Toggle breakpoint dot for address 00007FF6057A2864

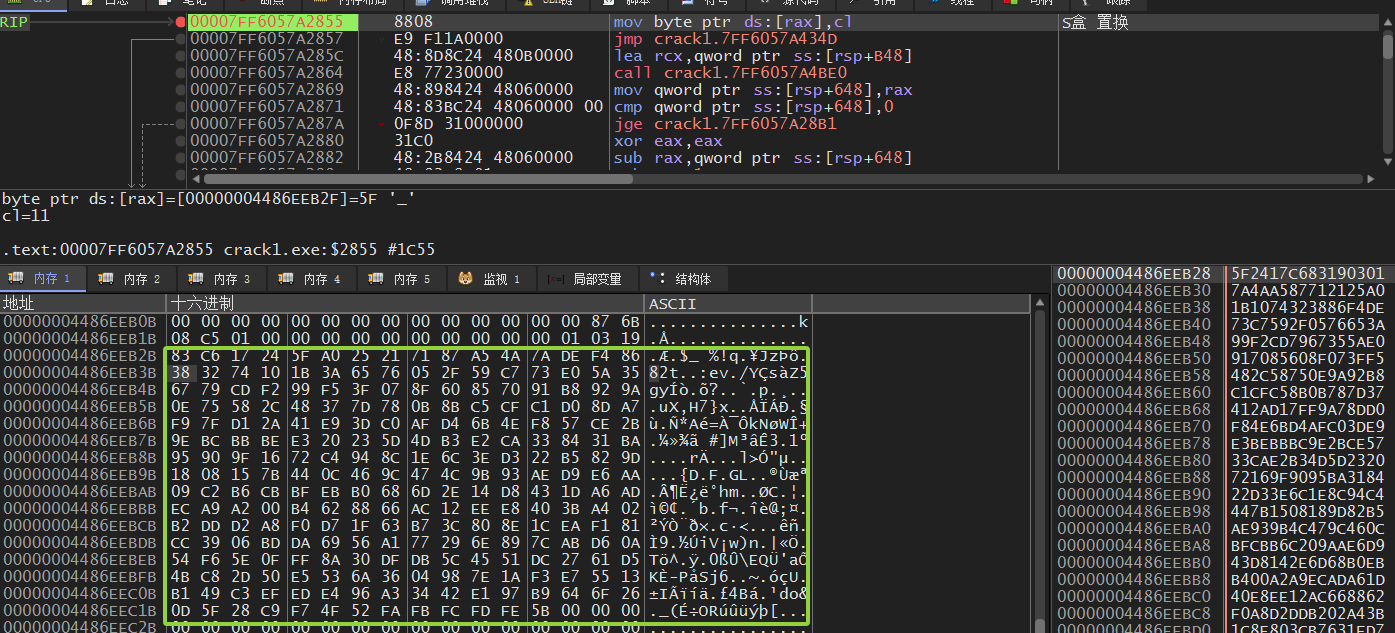click(x=179, y=73)
